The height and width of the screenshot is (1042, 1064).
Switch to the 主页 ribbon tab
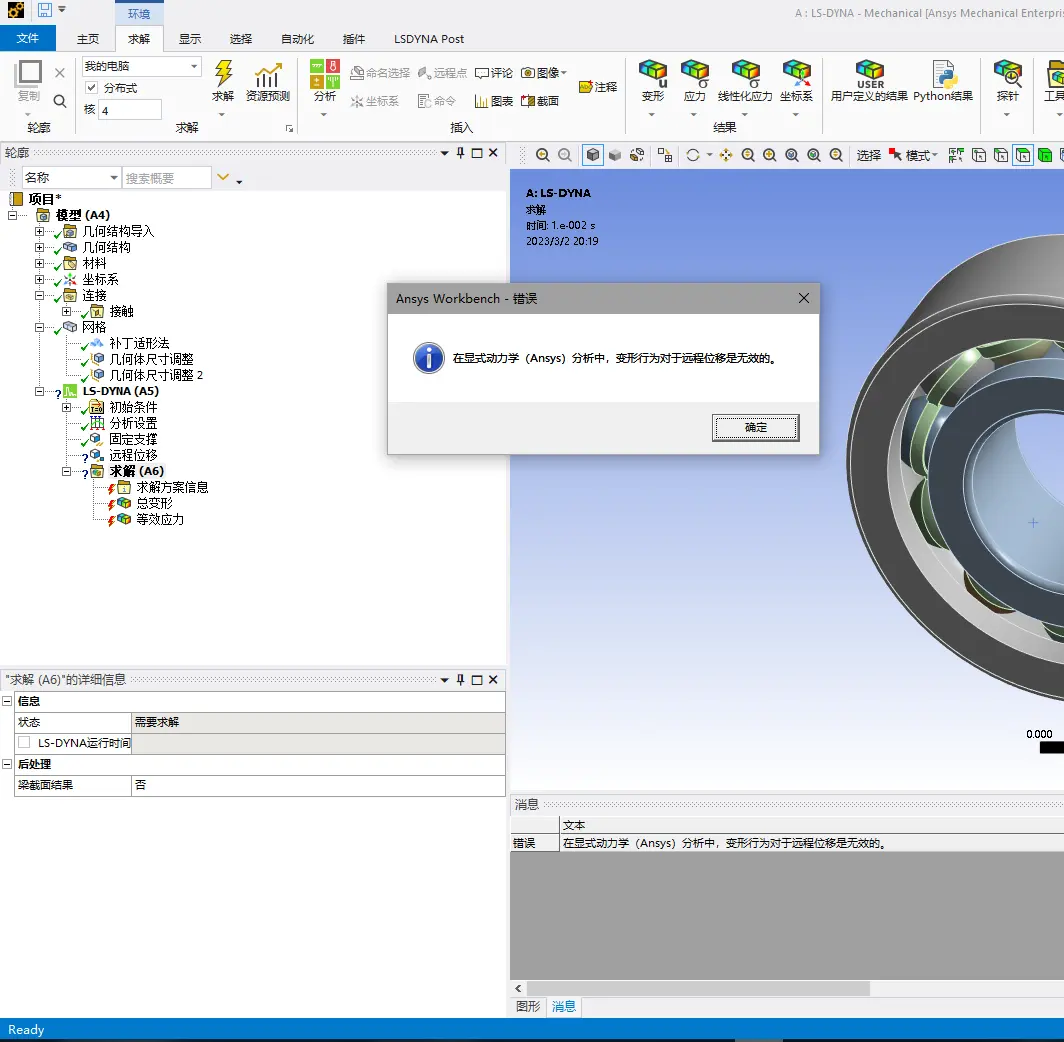point(88,39)
